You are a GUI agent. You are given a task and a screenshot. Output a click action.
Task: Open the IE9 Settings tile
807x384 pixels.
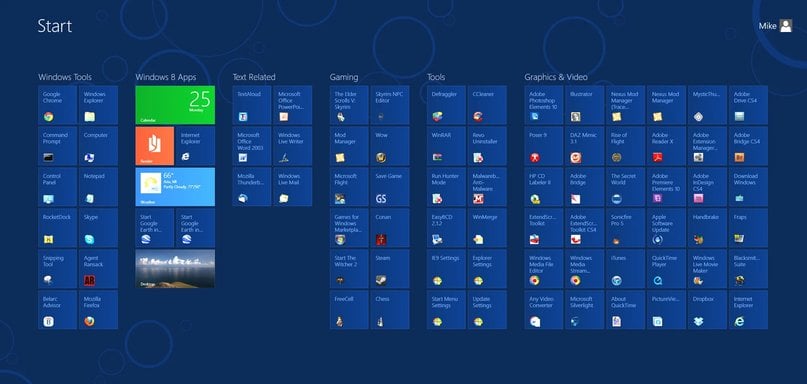tap(446, 269)
